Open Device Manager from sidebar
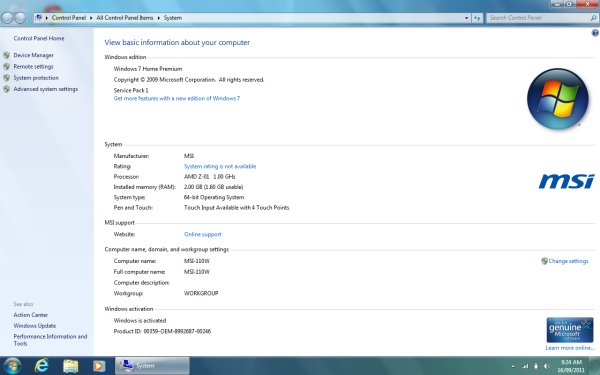Image resolution: width=600 pixels, height=375 pixels. (33, 55)
